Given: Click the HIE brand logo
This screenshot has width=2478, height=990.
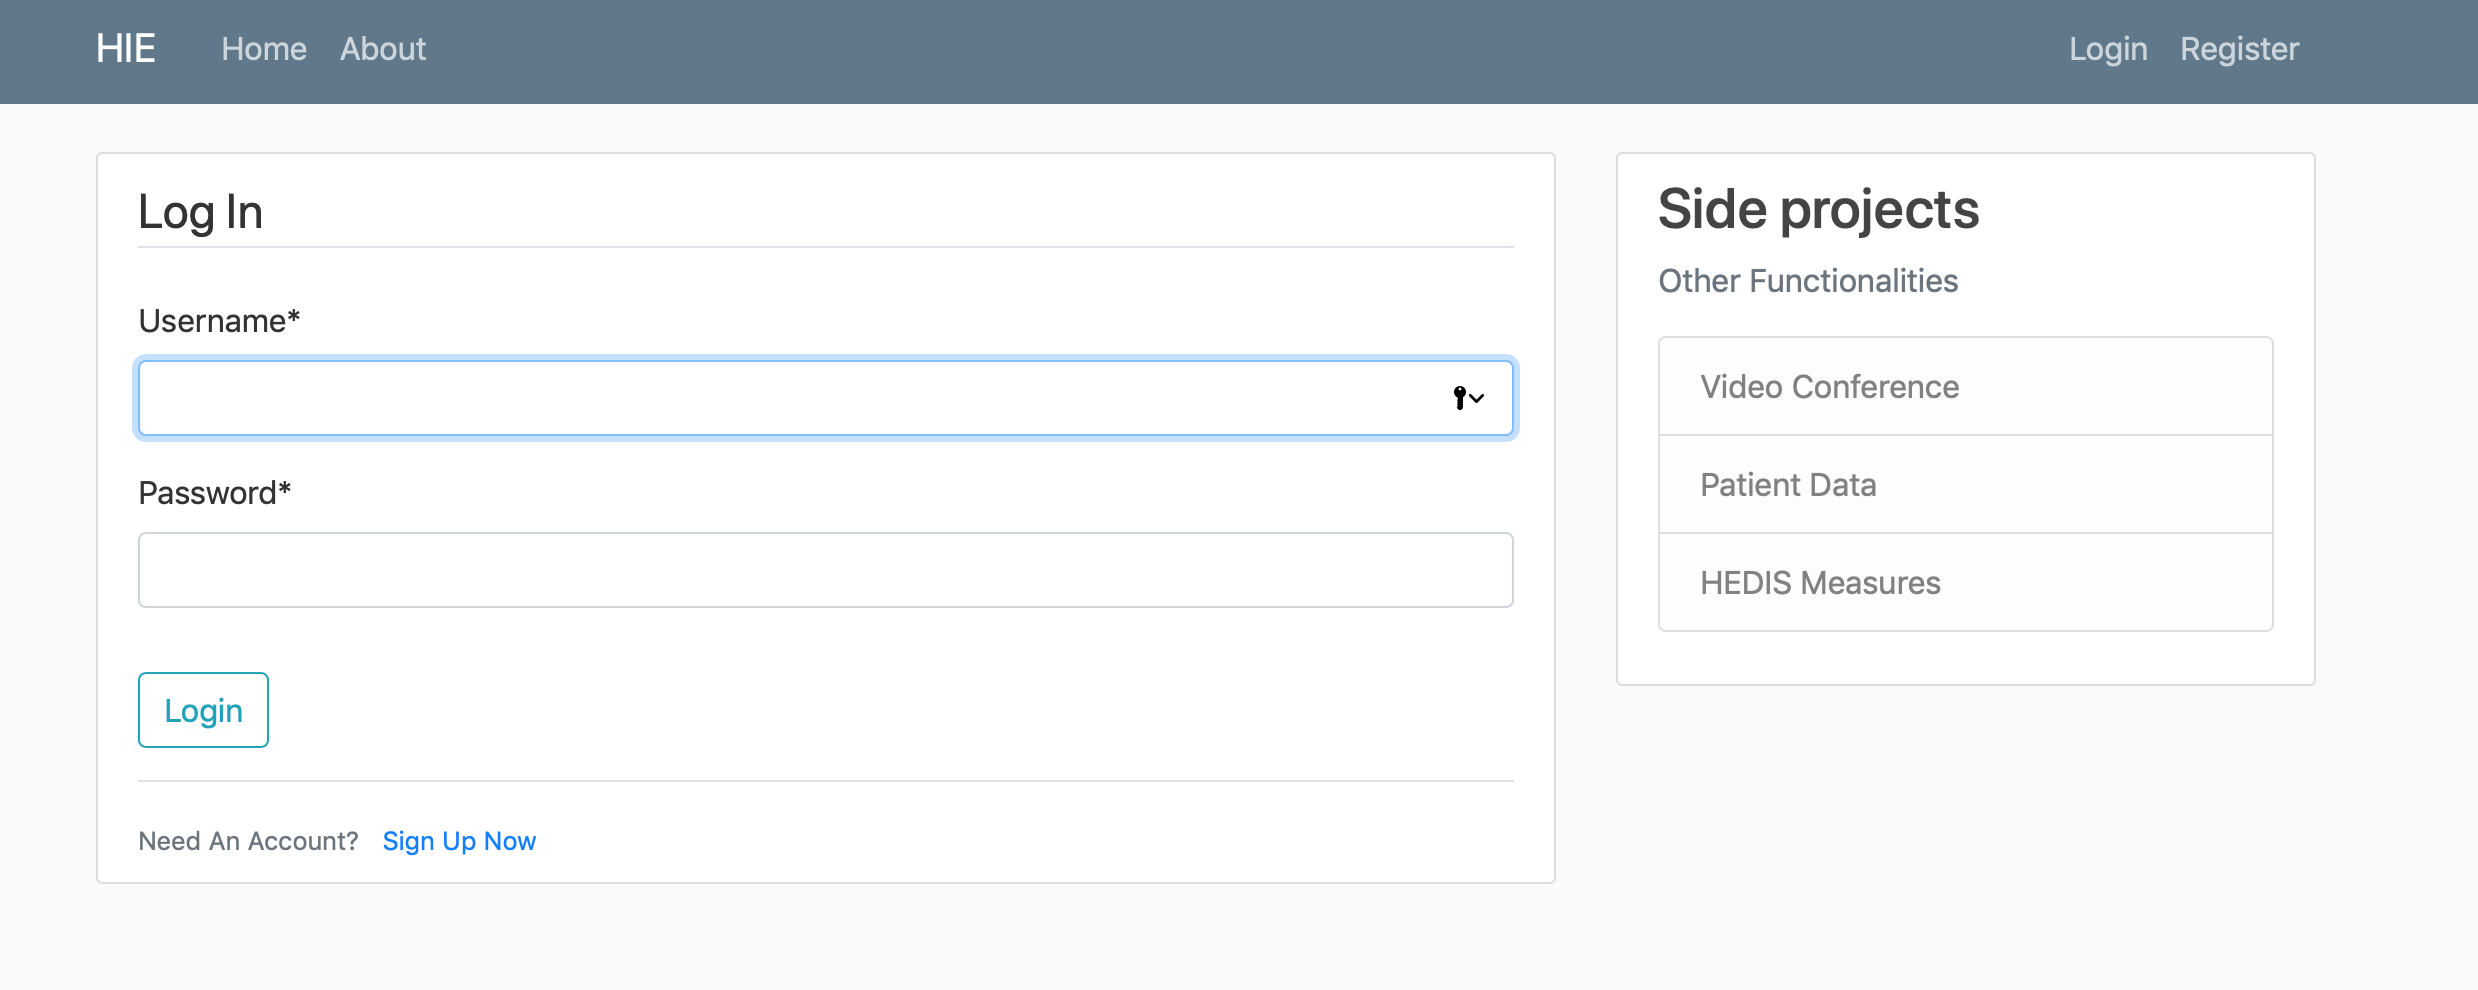Looking at the screenshot, I should coord(126,49).
